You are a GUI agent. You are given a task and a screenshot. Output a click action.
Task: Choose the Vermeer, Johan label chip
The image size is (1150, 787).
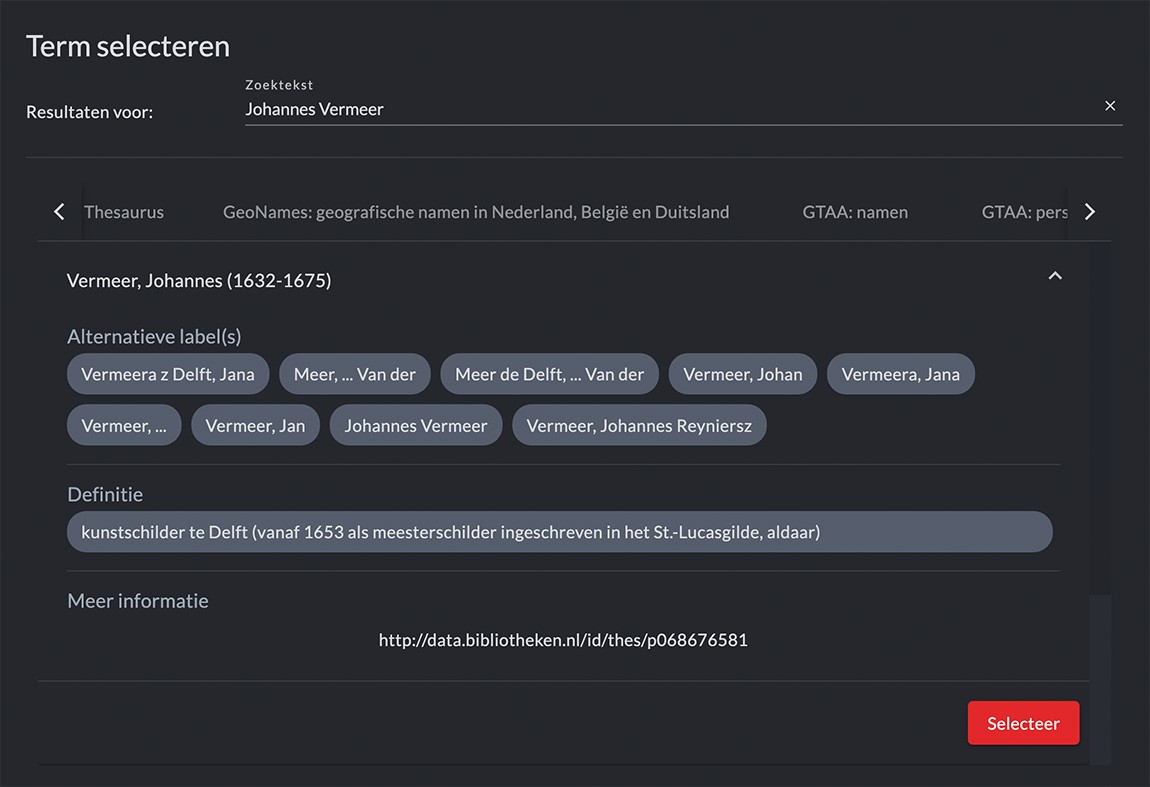click(742, 374)
